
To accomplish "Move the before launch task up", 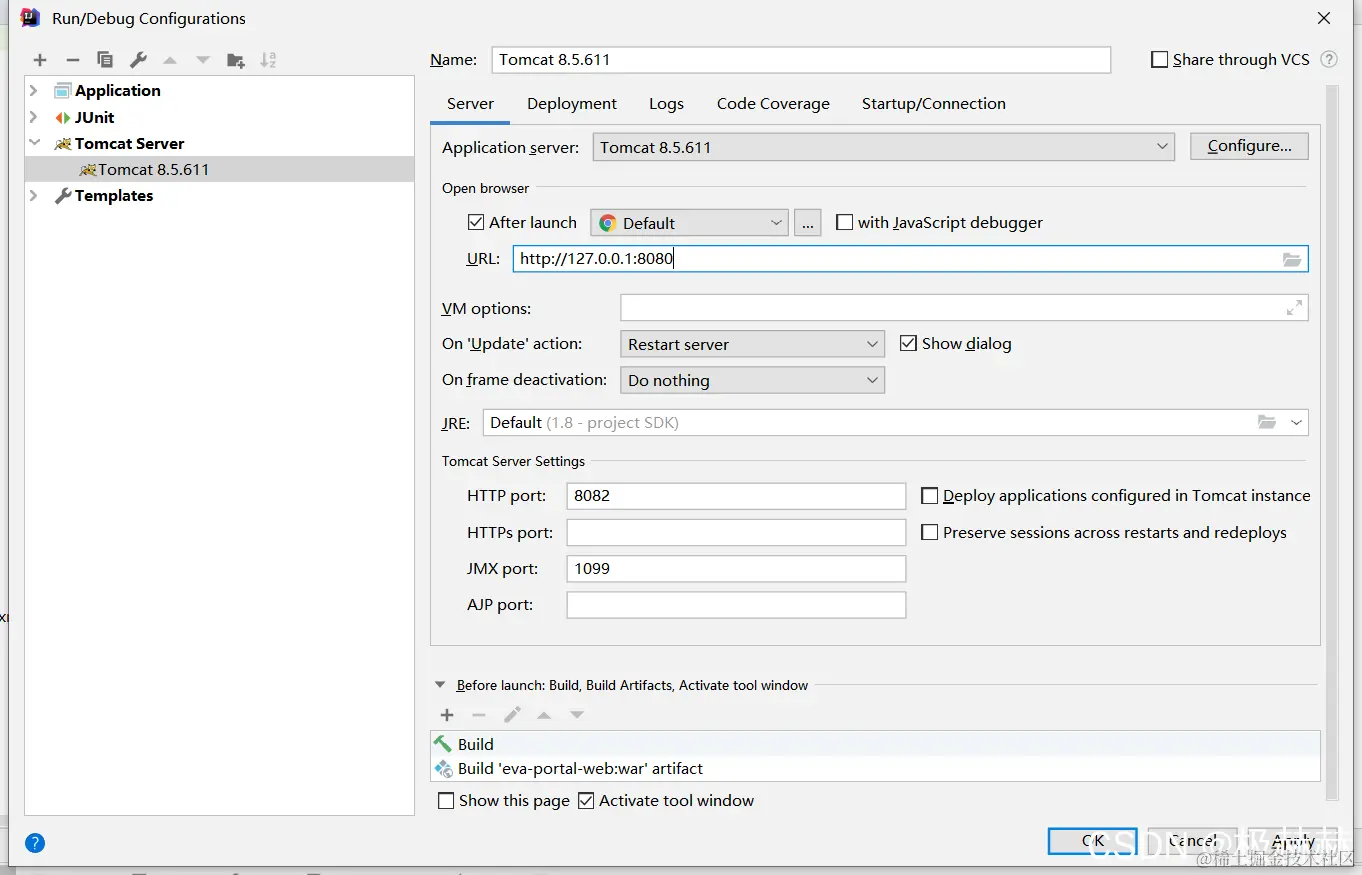I will tap(544, 715).
